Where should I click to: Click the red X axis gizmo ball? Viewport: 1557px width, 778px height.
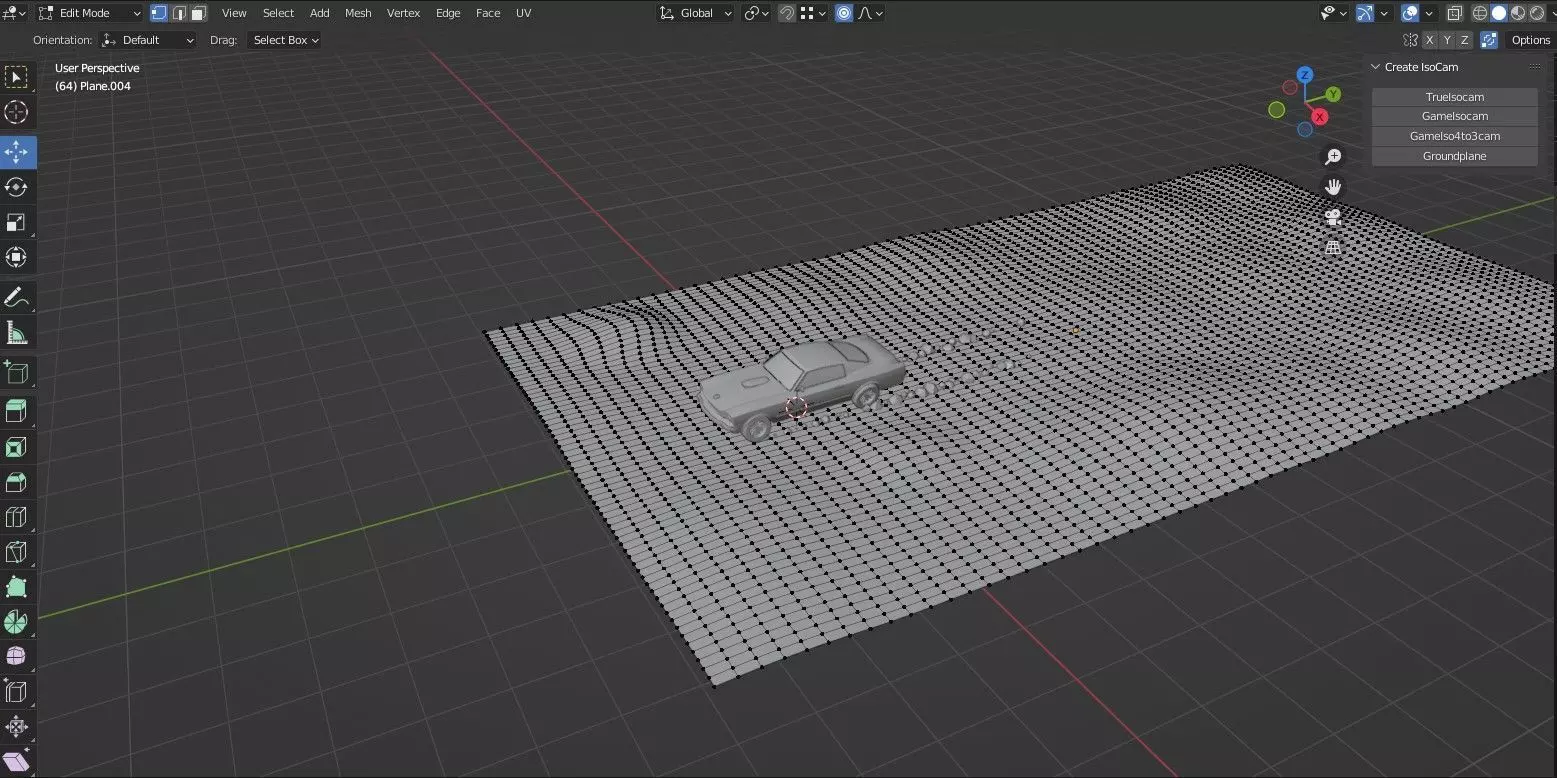[1319, 117]
